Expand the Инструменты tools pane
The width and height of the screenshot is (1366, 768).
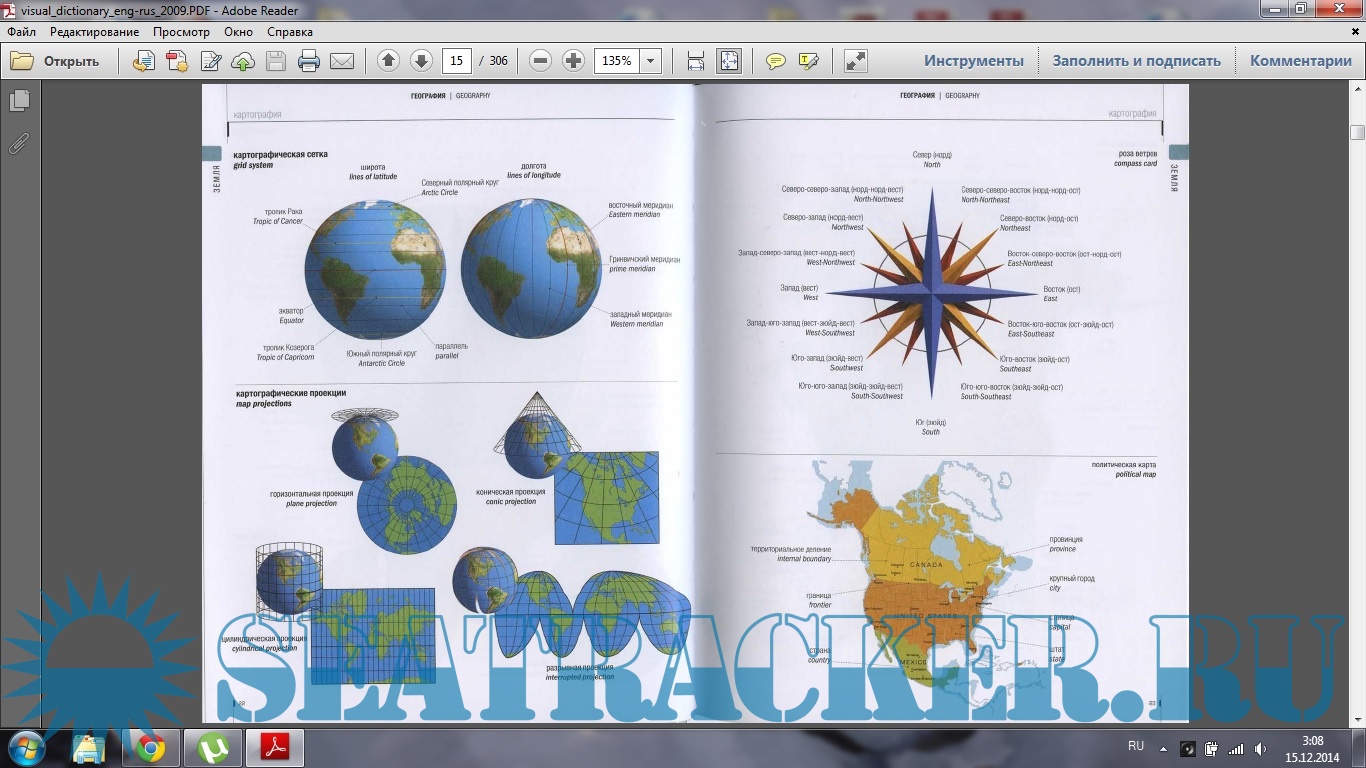click(x=973, y=61)
